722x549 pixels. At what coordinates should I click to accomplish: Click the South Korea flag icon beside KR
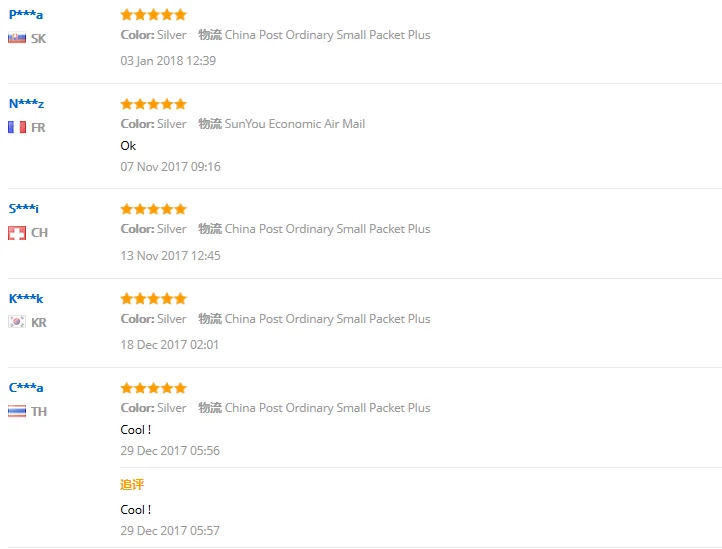coord(17,321)
